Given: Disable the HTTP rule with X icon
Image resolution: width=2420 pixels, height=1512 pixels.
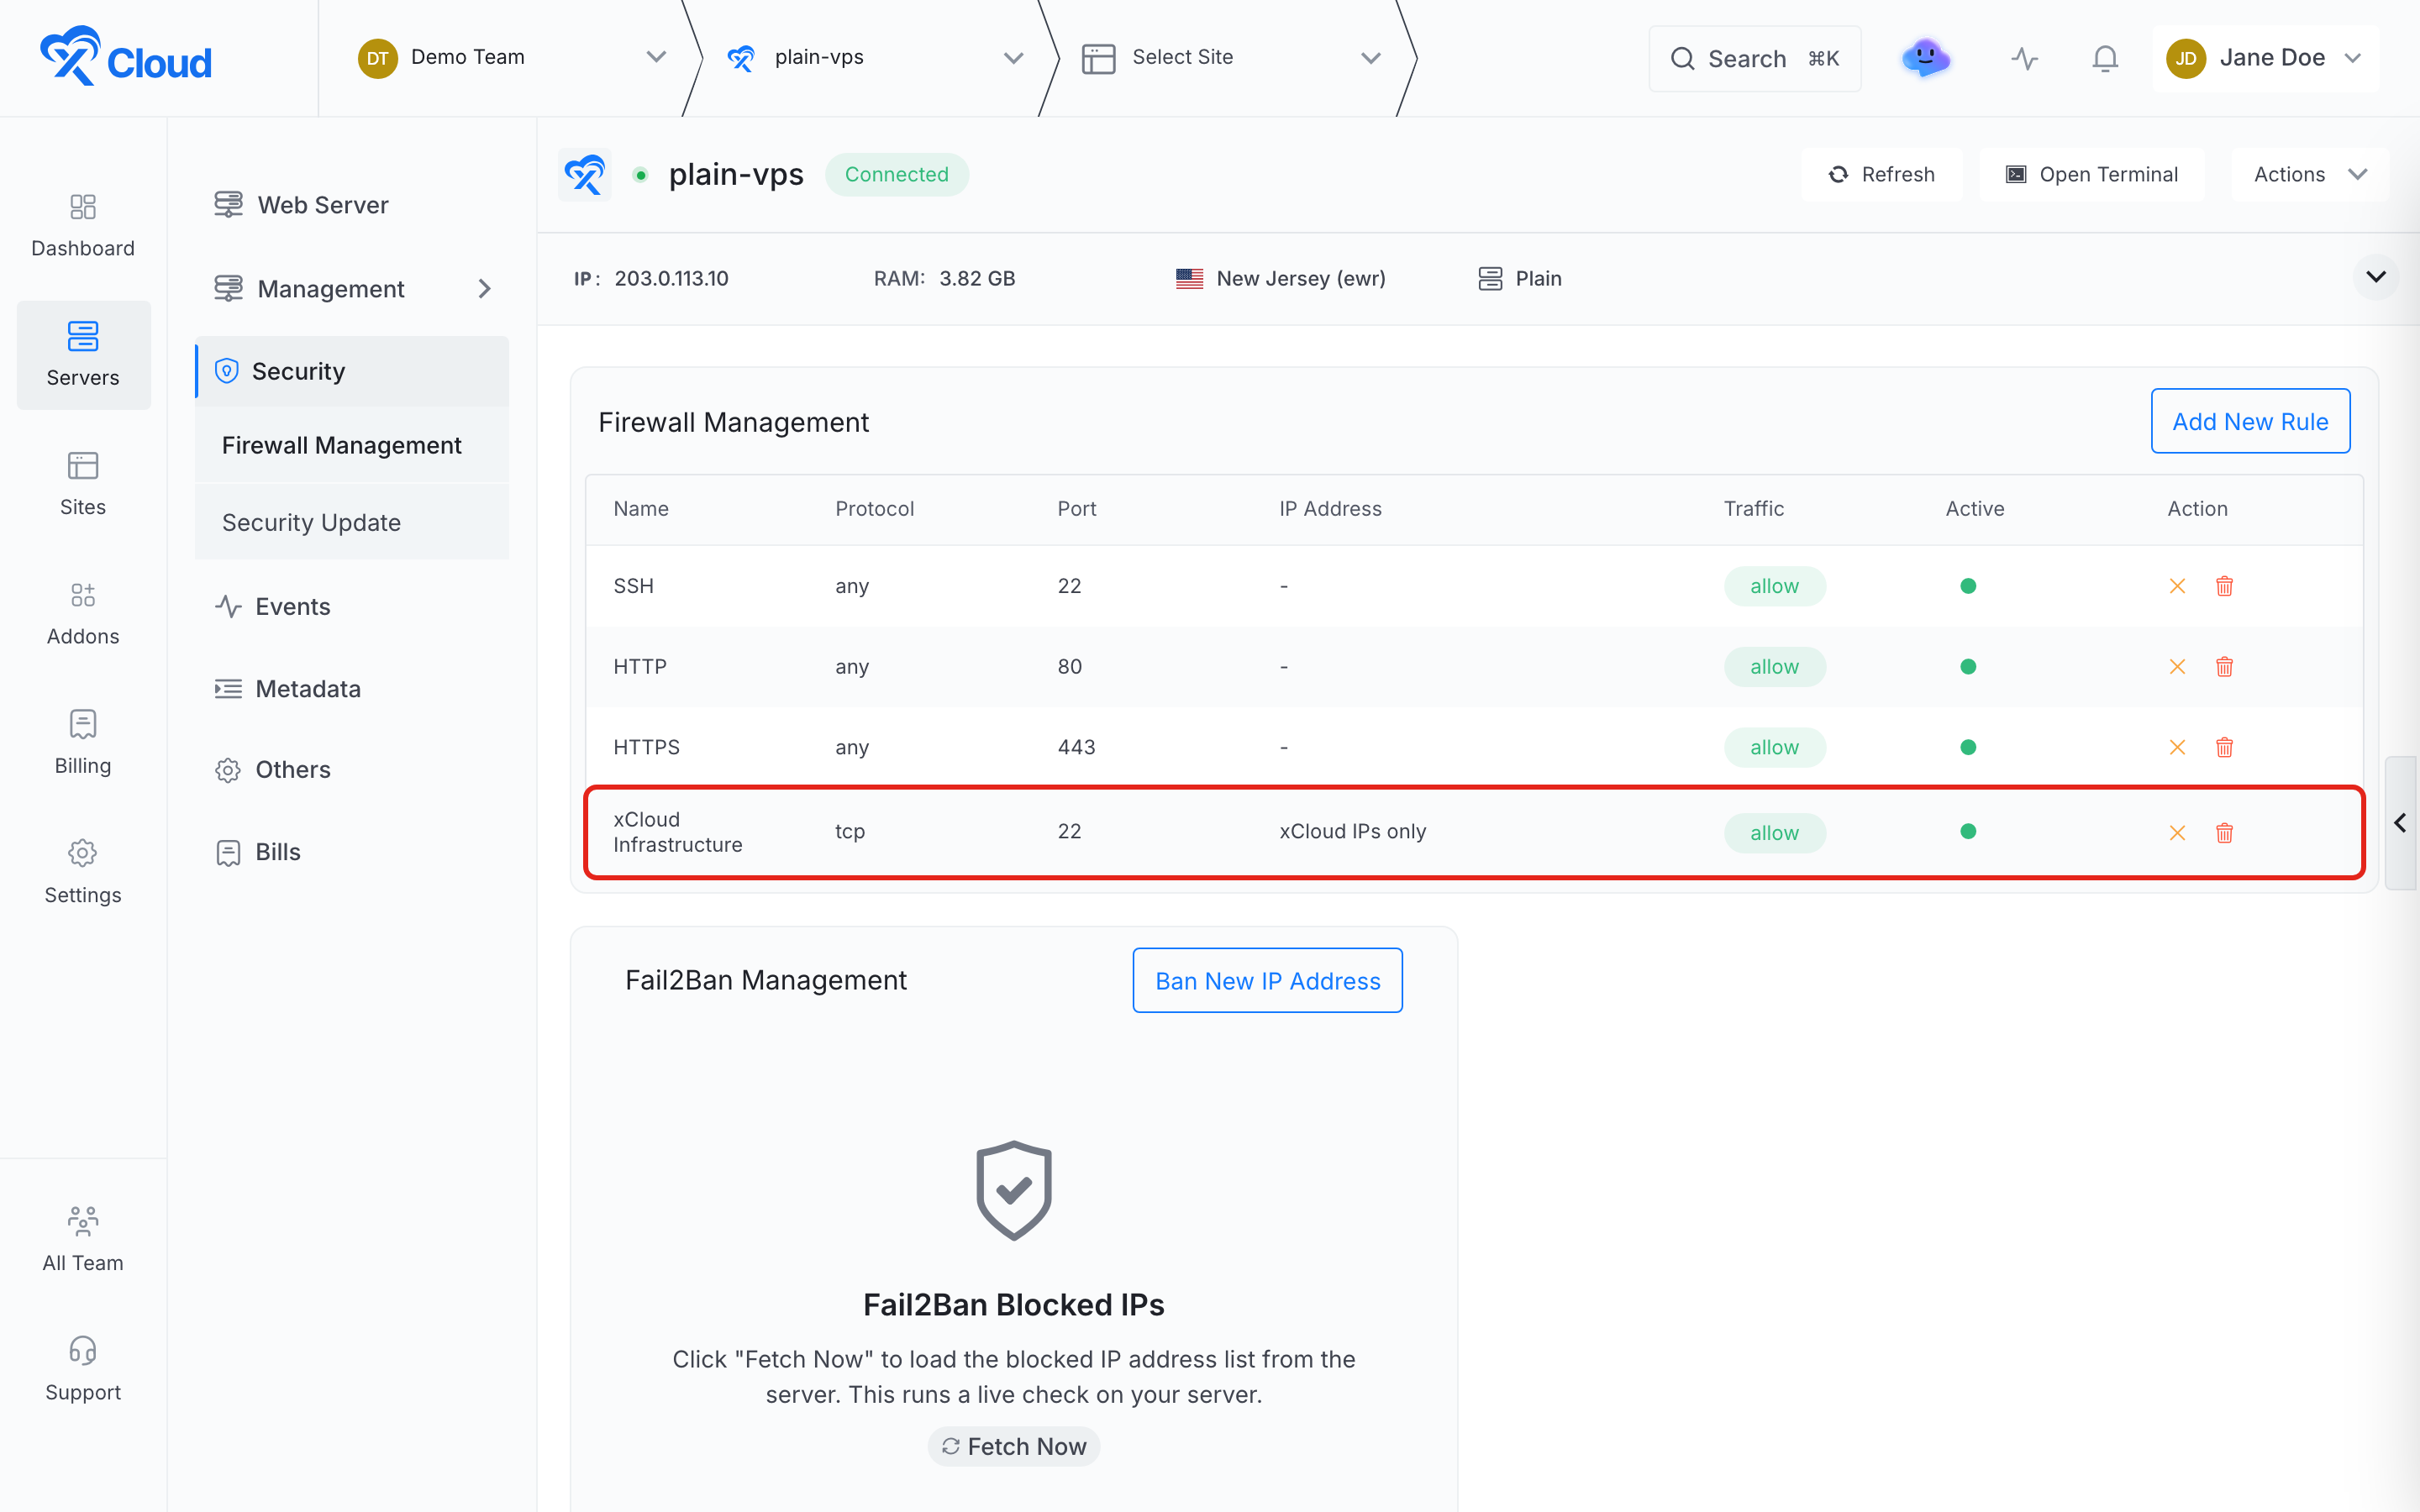Looking at the screenshot, I should (2177, 667).
